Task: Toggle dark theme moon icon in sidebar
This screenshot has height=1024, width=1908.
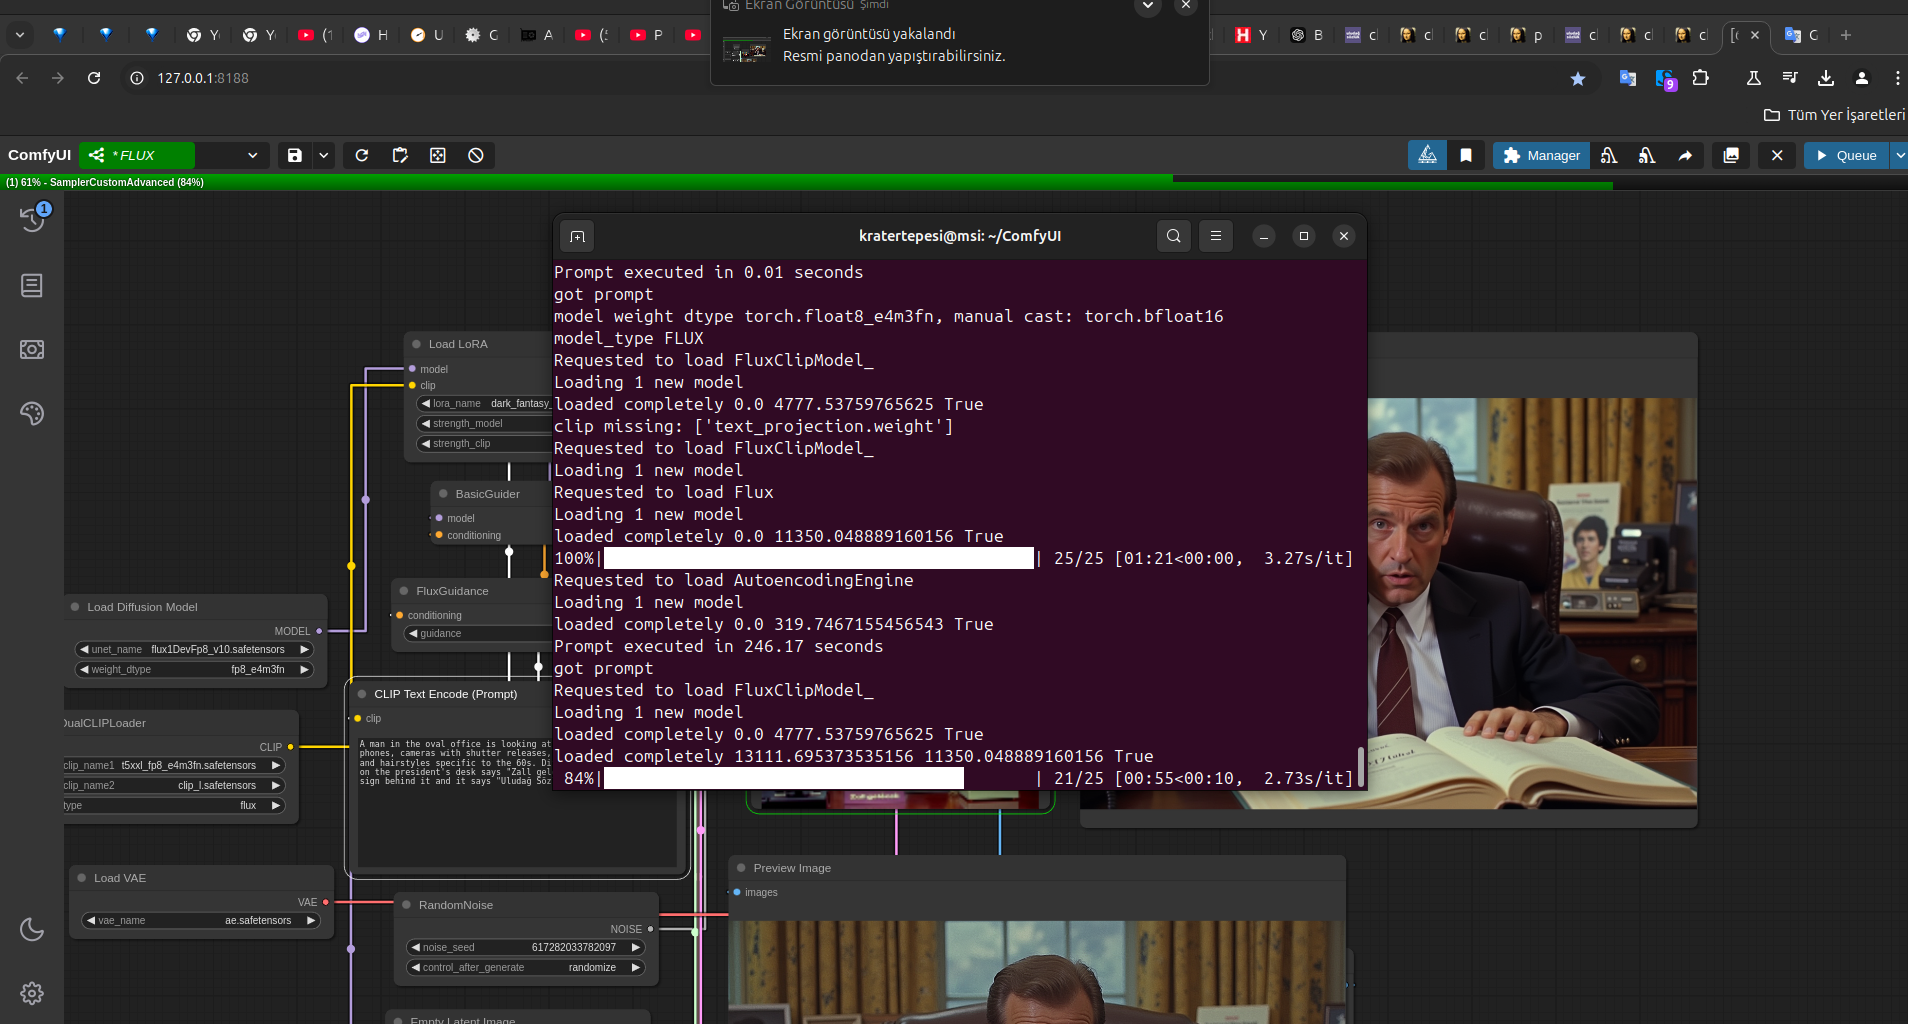Action: coord(32,929)
